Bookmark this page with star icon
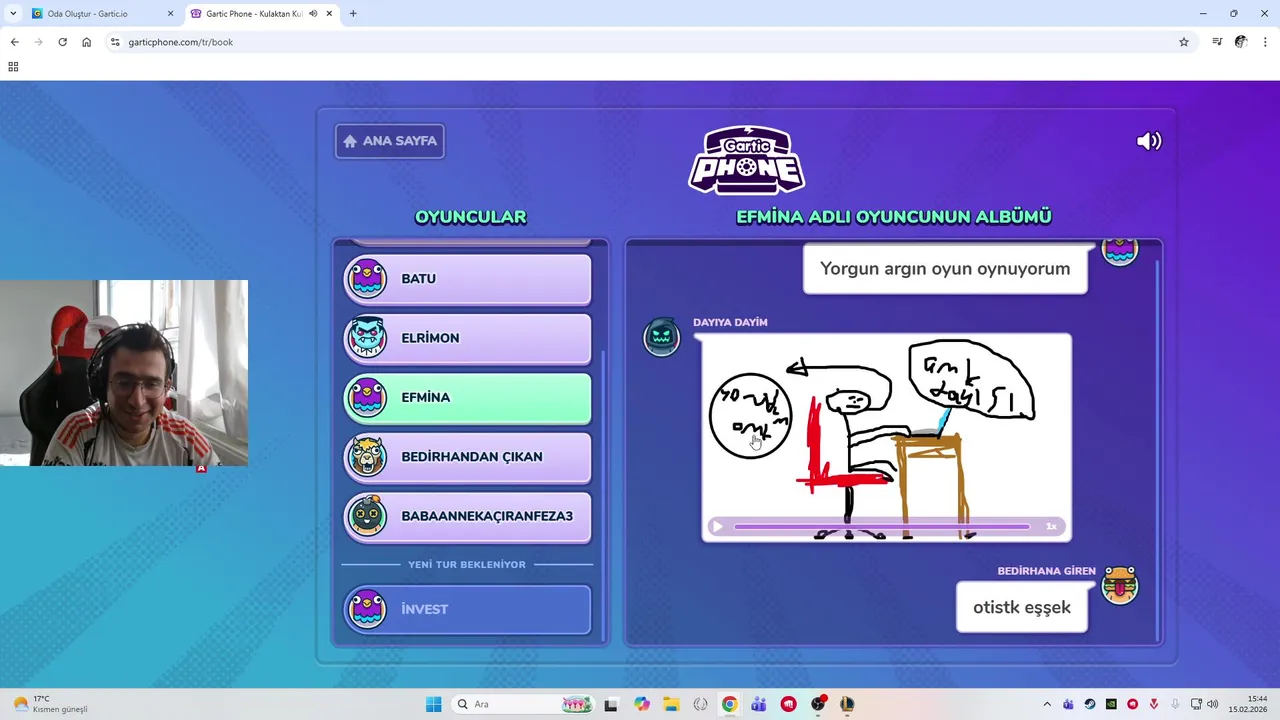The height and width of the screenshot is (720, 1280). point(1184,42)
